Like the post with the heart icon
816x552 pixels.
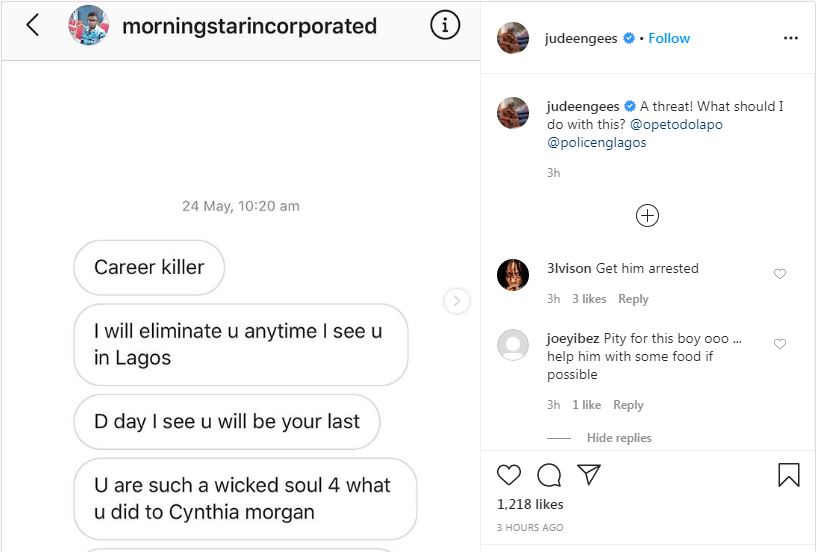(509, 474)
